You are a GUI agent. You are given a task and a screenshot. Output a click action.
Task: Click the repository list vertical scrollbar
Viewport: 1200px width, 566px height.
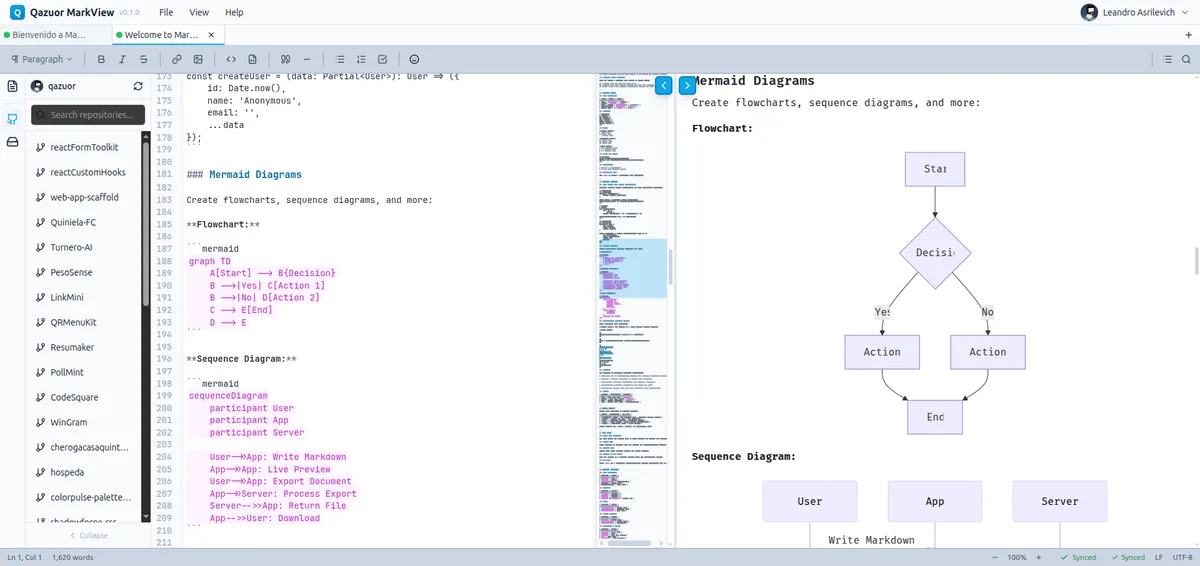tap(146, 225)
